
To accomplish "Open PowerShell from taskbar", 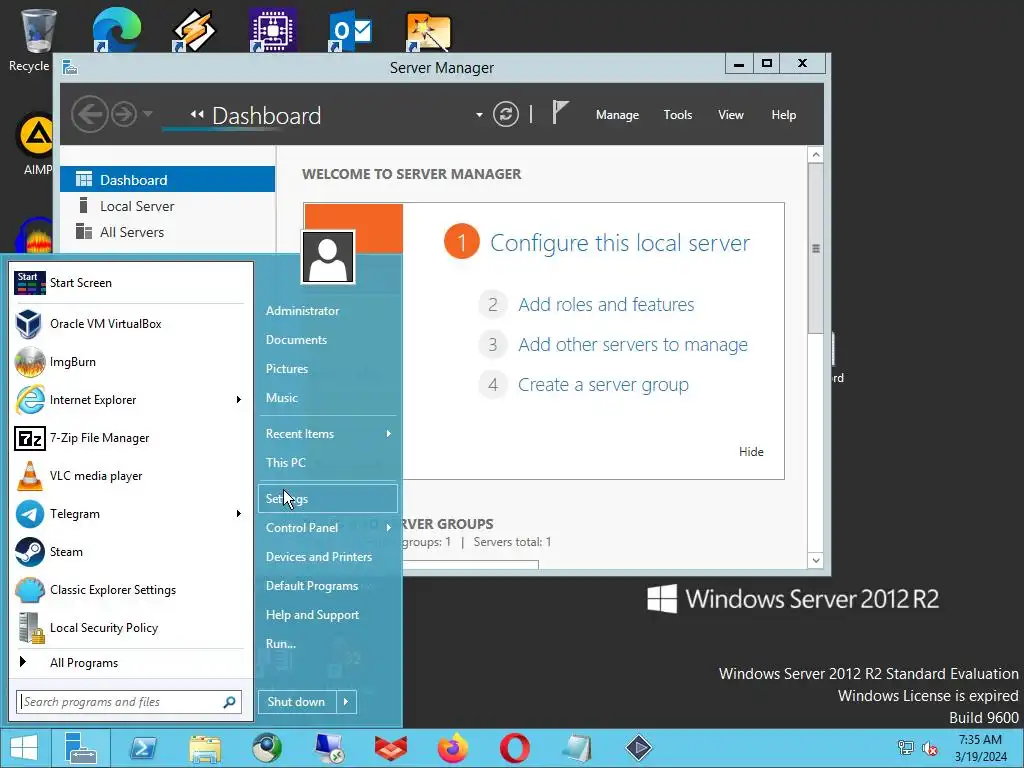I will (x=144, y=748).
